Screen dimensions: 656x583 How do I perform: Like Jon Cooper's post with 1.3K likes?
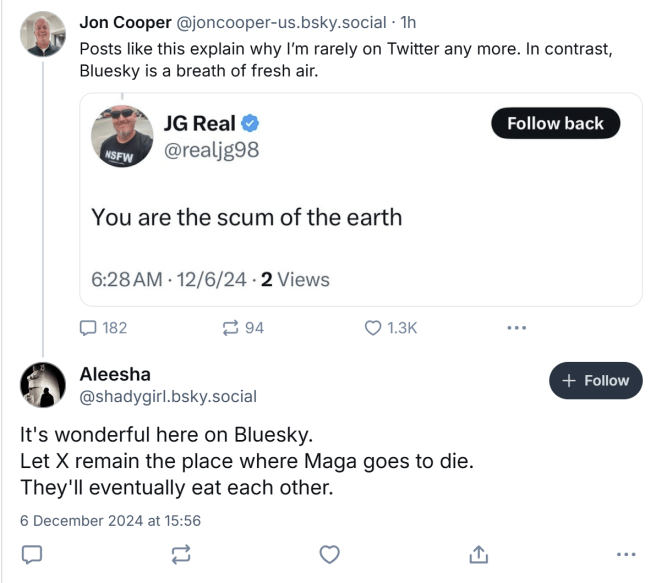tap(374, 327)
